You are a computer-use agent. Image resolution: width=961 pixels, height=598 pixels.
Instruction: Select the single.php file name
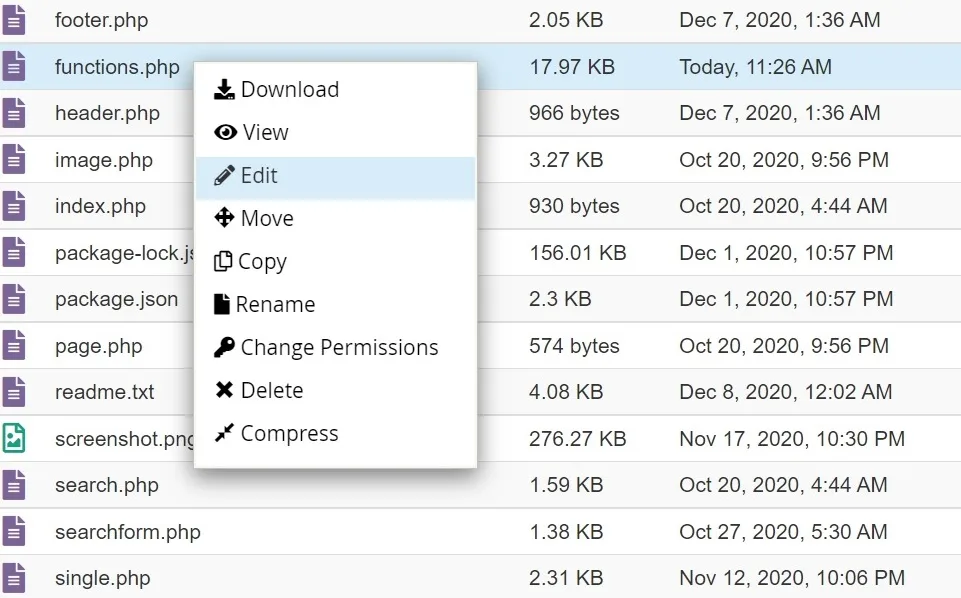[102, 578]
